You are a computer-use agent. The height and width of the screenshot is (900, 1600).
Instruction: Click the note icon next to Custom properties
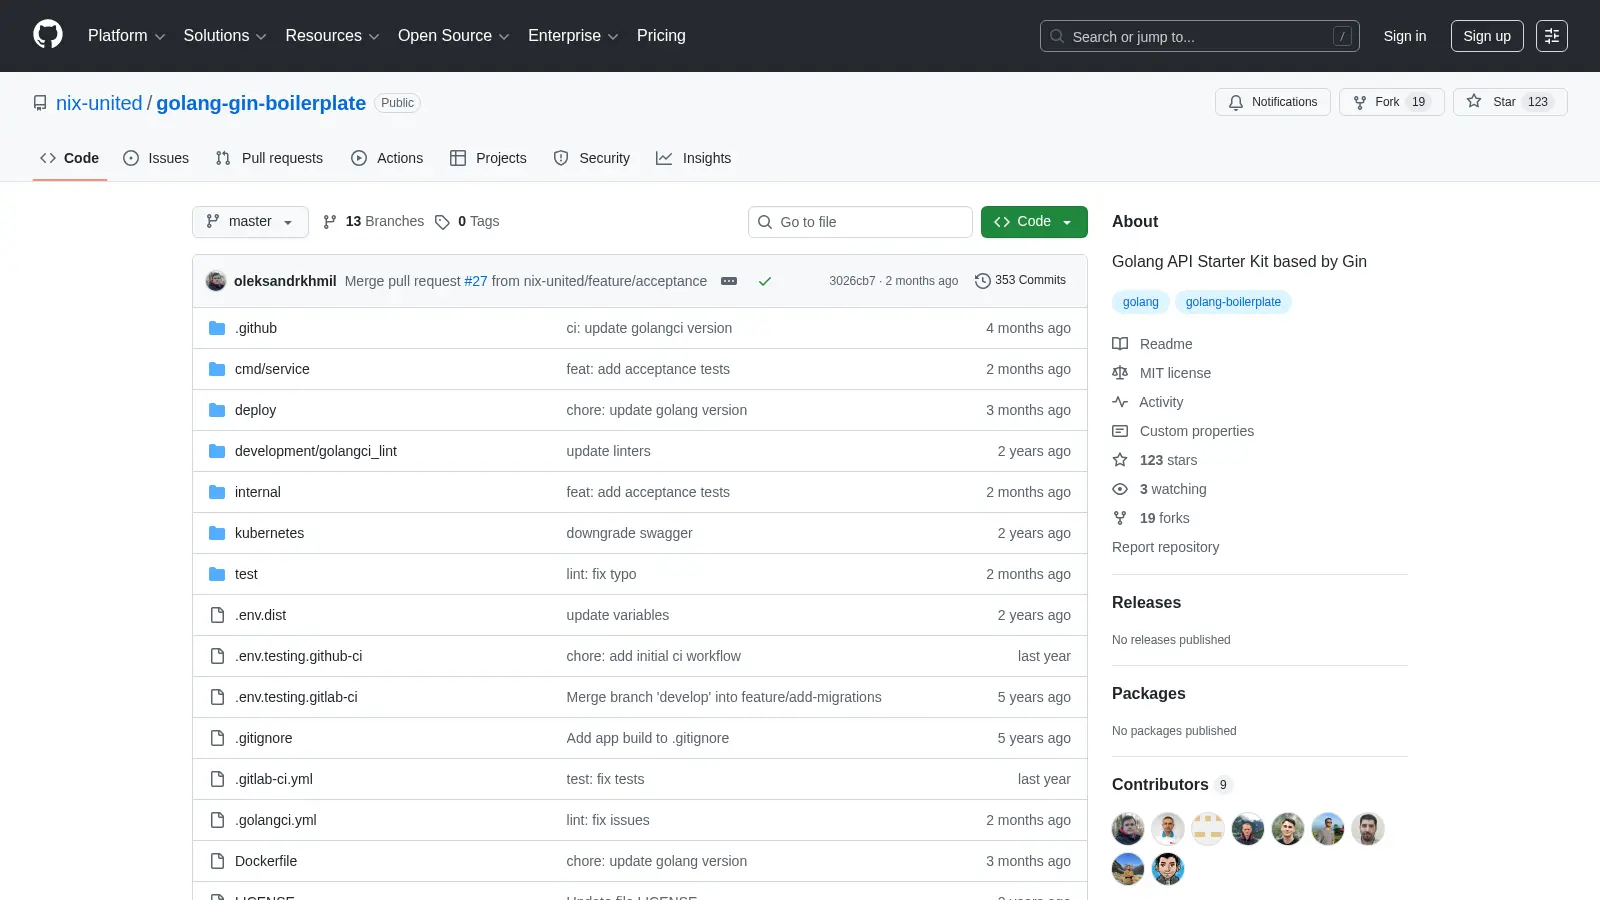[1120, 431]
